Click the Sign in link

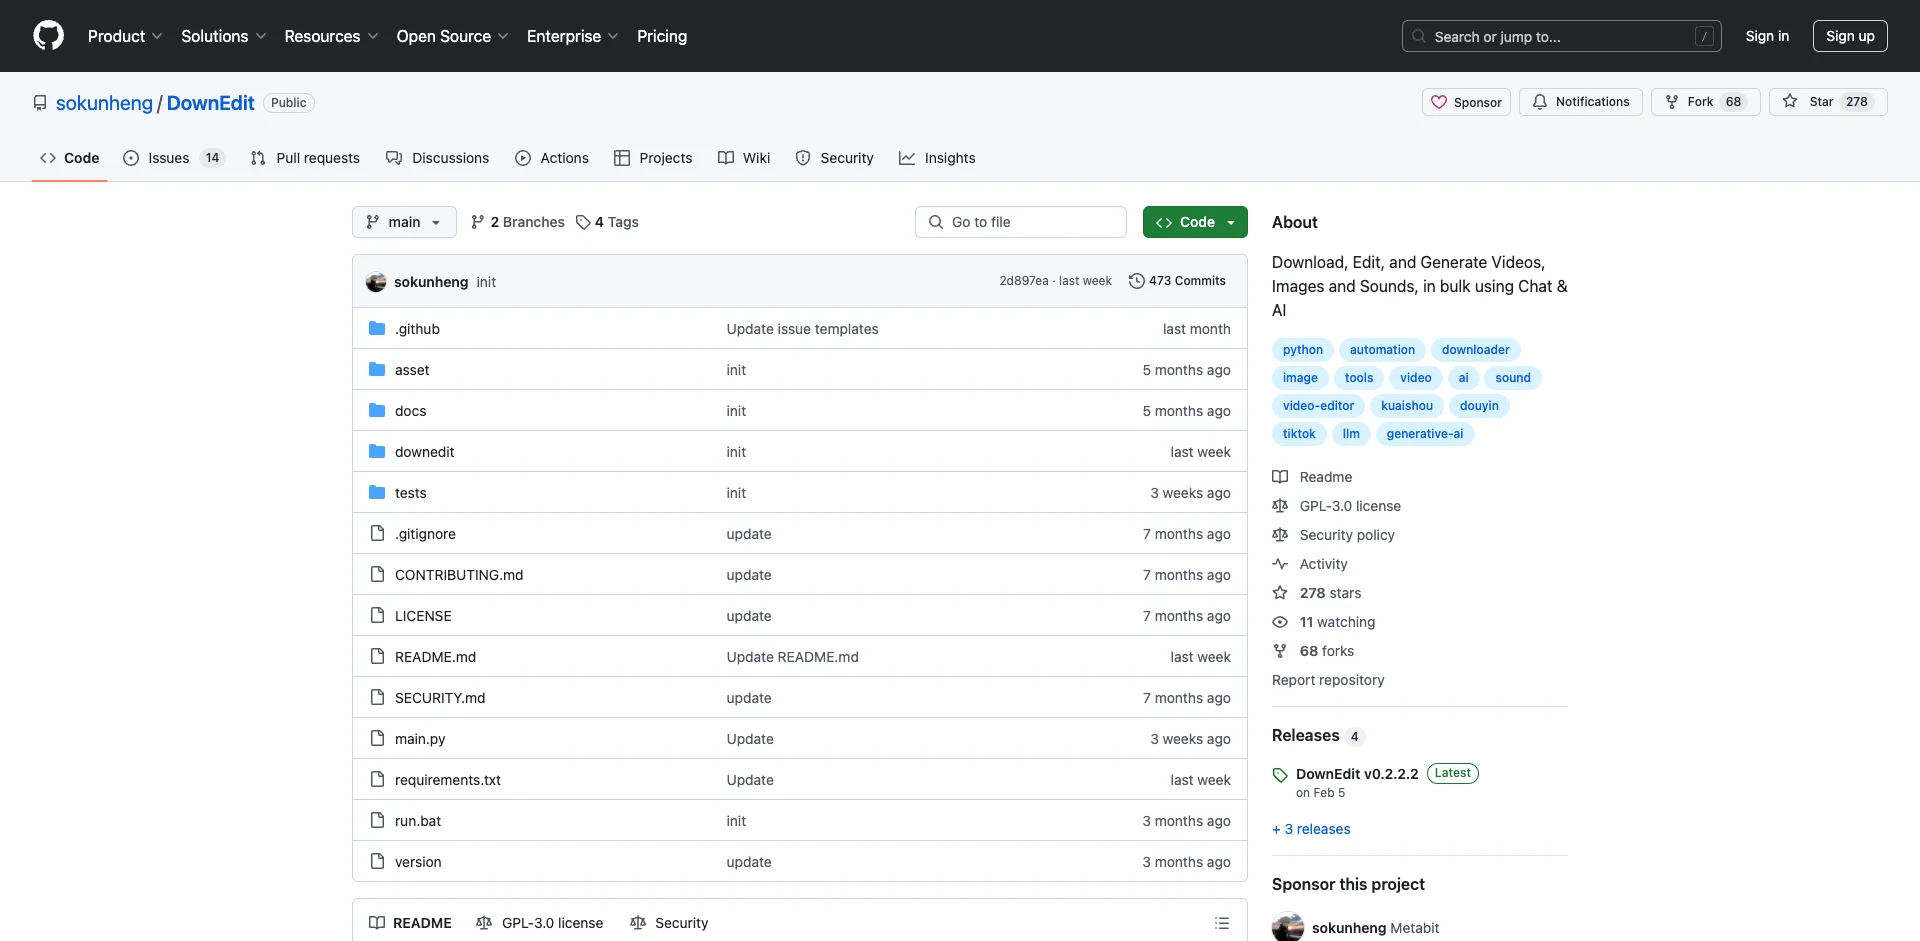click(x=1767, y=36)
